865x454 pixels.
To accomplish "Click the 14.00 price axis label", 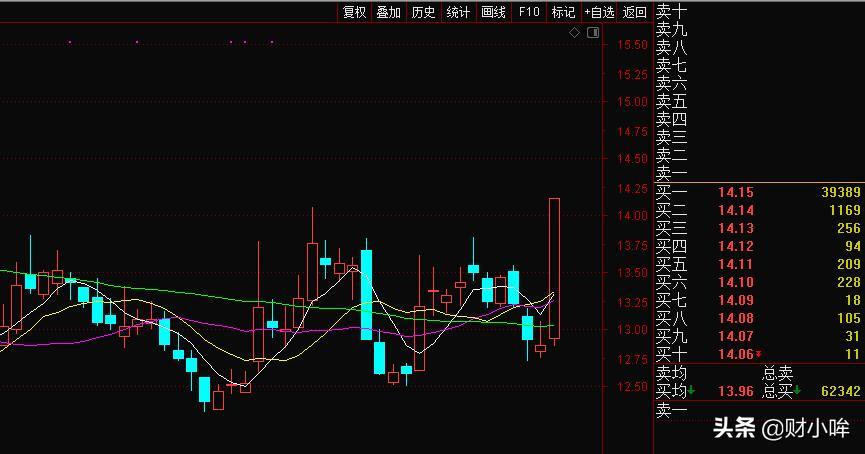I will [x=632, y=216].
